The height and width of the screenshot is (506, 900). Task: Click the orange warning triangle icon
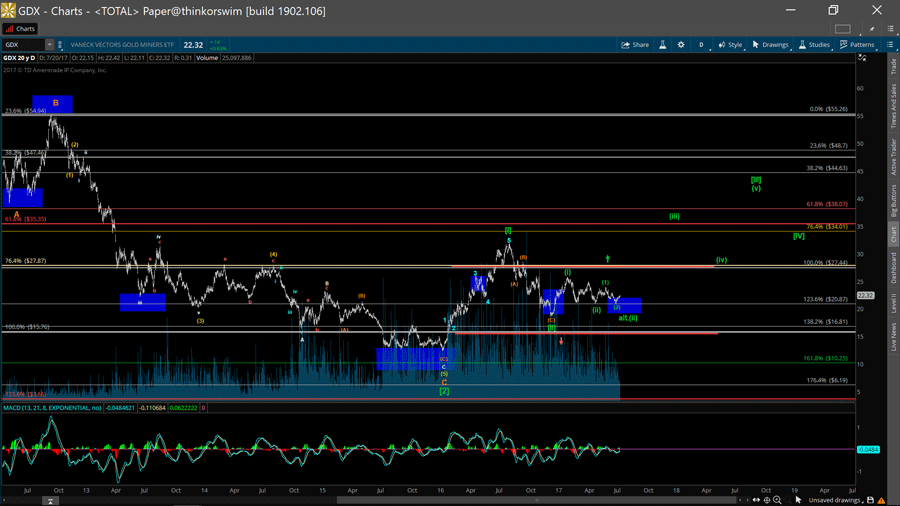pyautogui.click(x=883, y=500)
